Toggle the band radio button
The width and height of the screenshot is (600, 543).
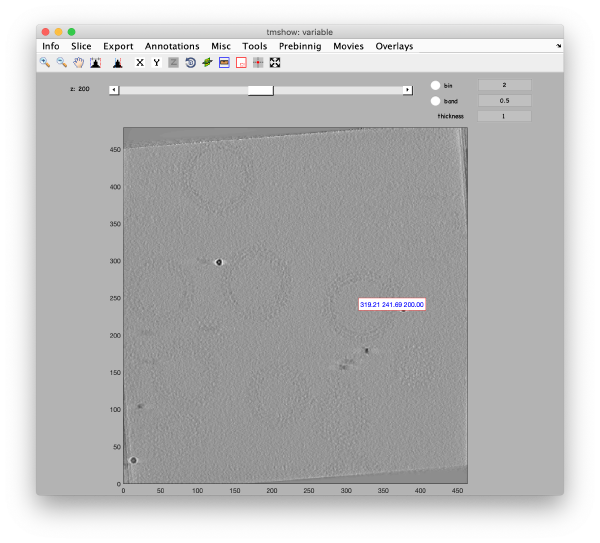(x=435, y=101)
